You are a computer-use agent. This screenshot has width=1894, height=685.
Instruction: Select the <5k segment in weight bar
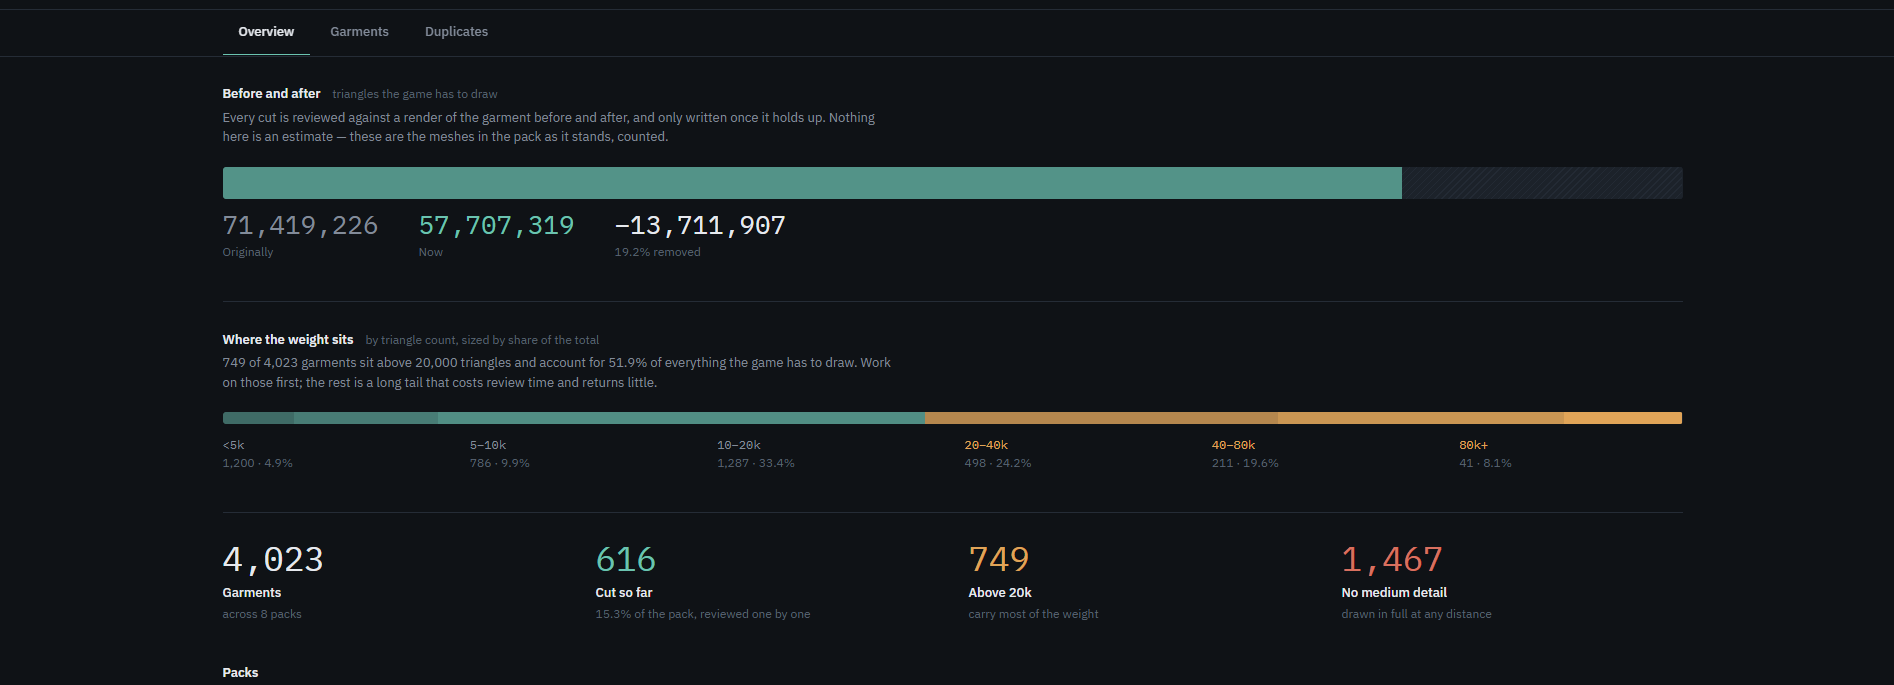click(x=258, y=418)
